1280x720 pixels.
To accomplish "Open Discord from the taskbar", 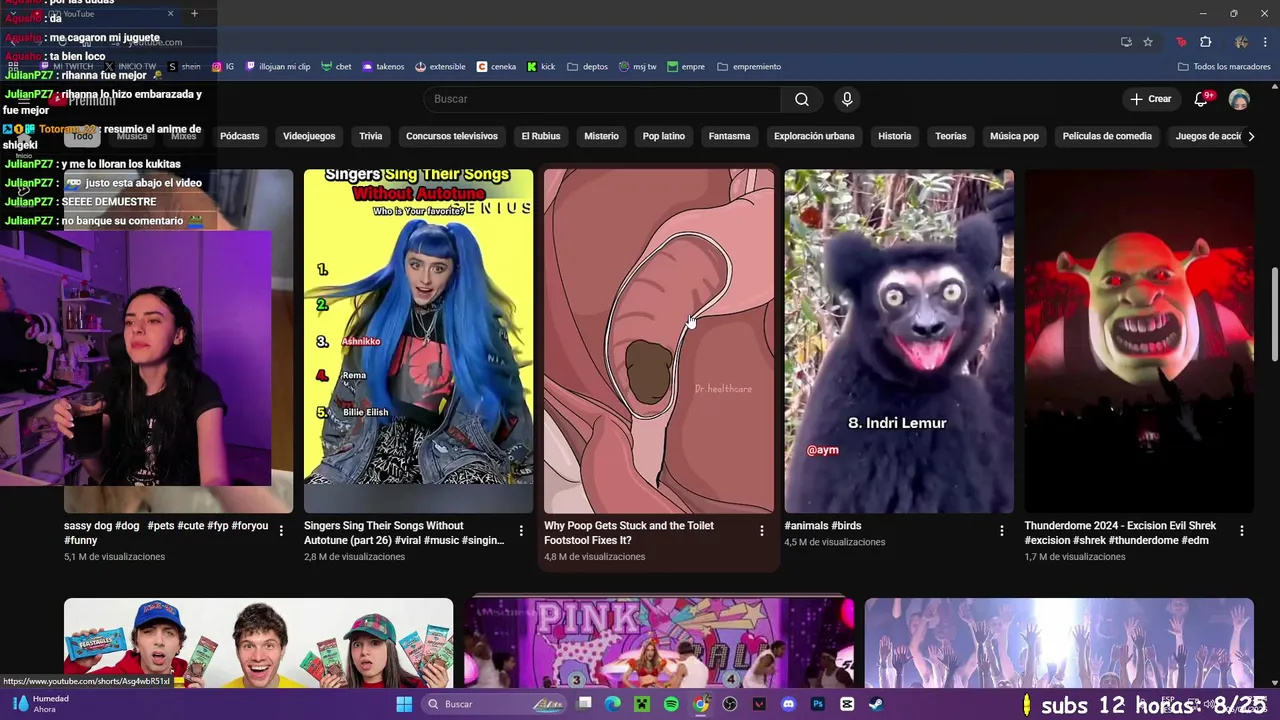I will click(x=789, y=704).
